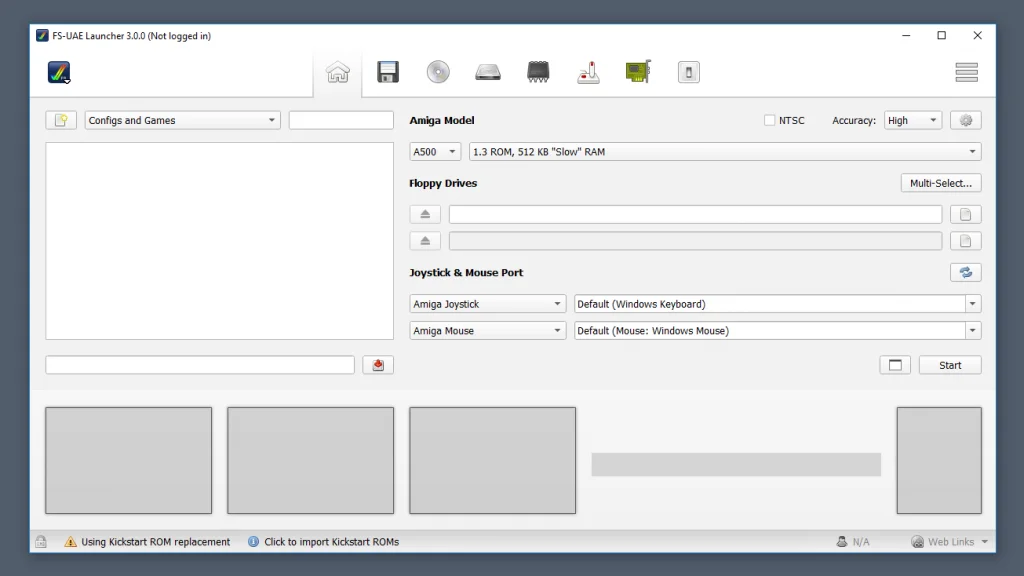Click the Start button

(x=950, y=365)
